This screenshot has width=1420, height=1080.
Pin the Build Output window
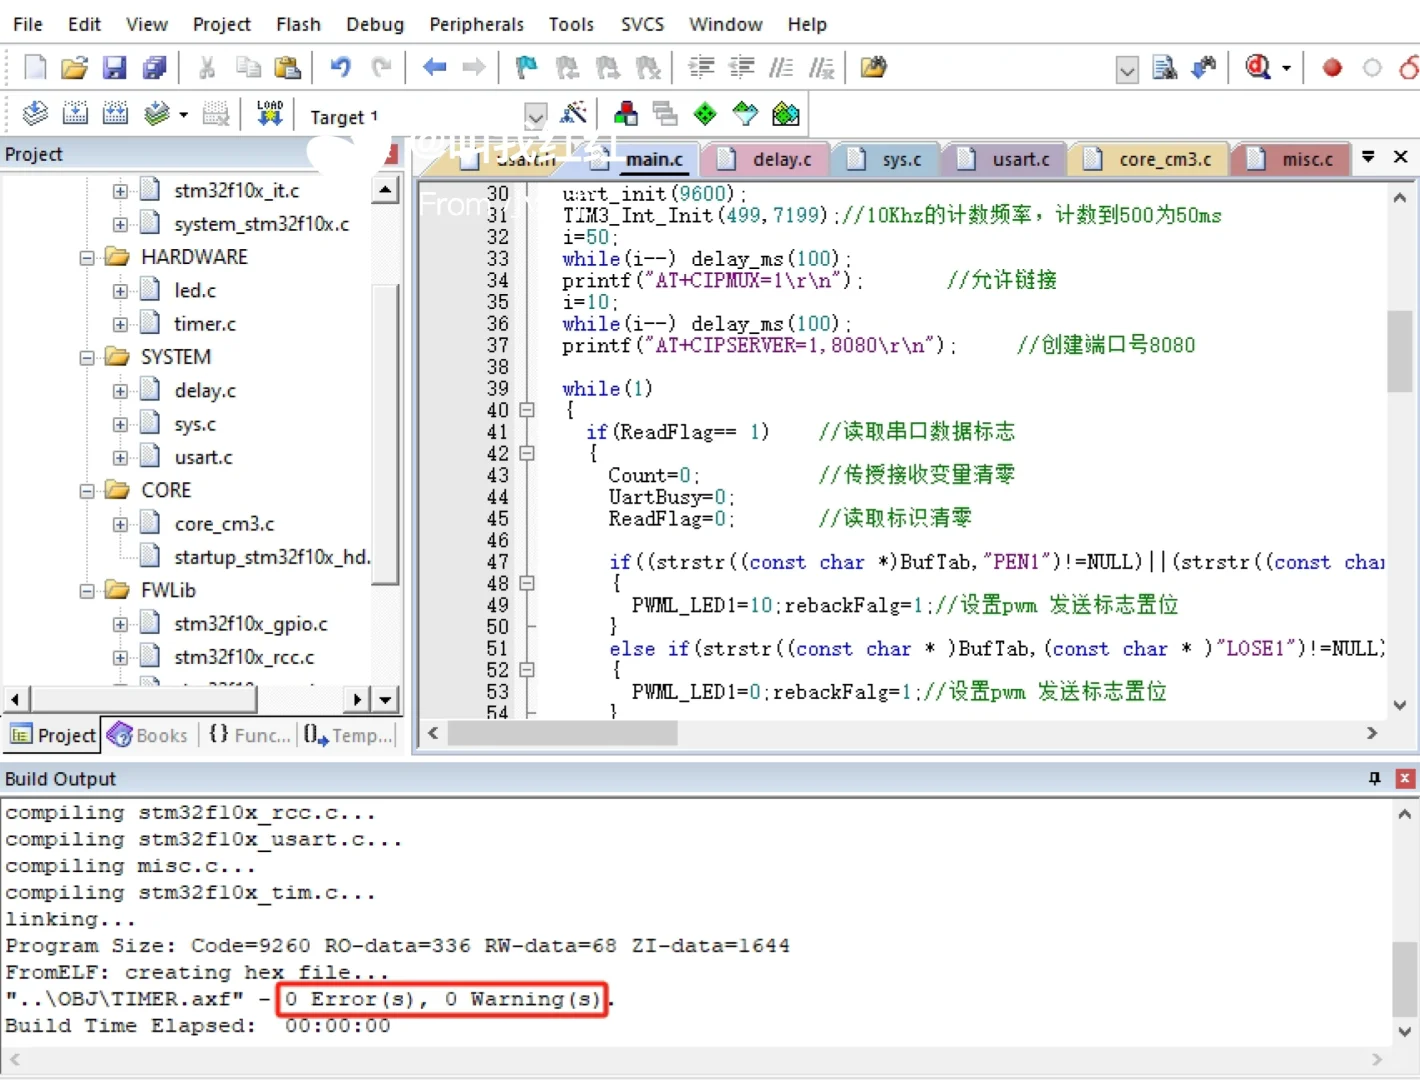pos(1374,778)
